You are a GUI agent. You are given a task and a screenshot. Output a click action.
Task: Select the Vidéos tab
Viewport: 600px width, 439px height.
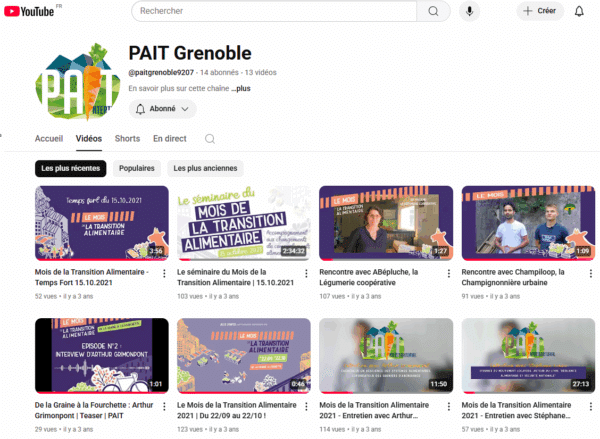pos(89,139)
